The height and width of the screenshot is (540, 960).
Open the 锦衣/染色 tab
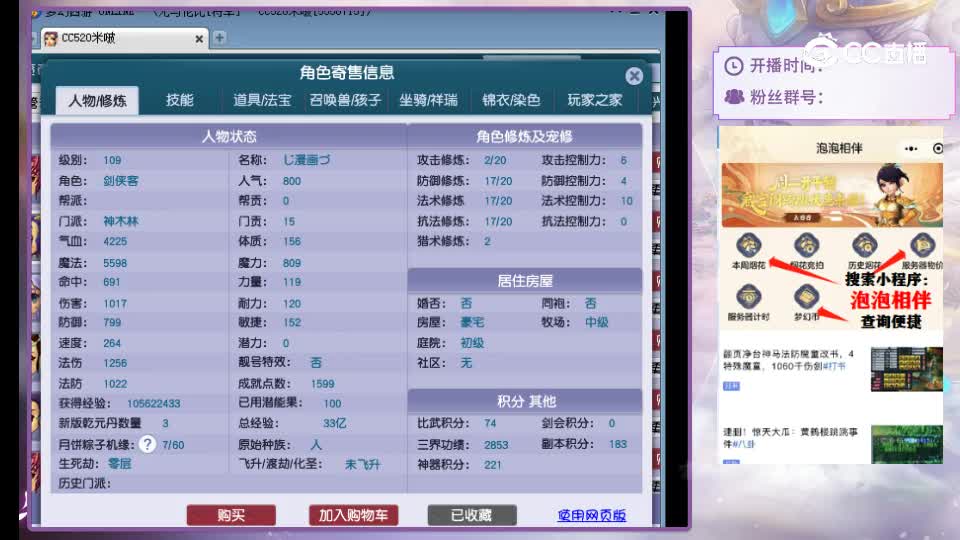(x=511, y=100)
